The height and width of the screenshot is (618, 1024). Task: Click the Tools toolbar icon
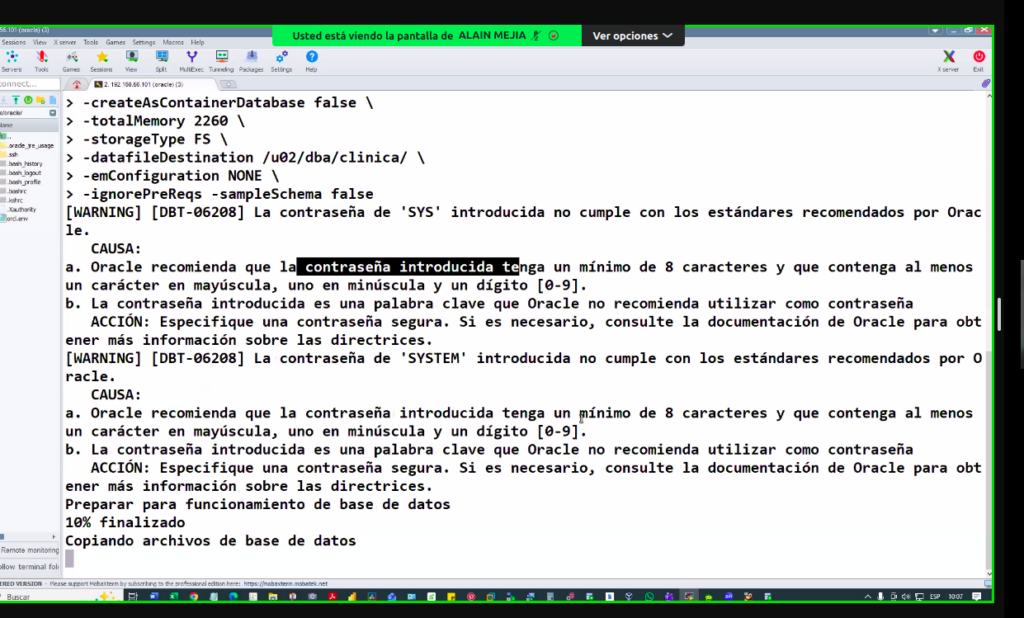pos(42,60)
